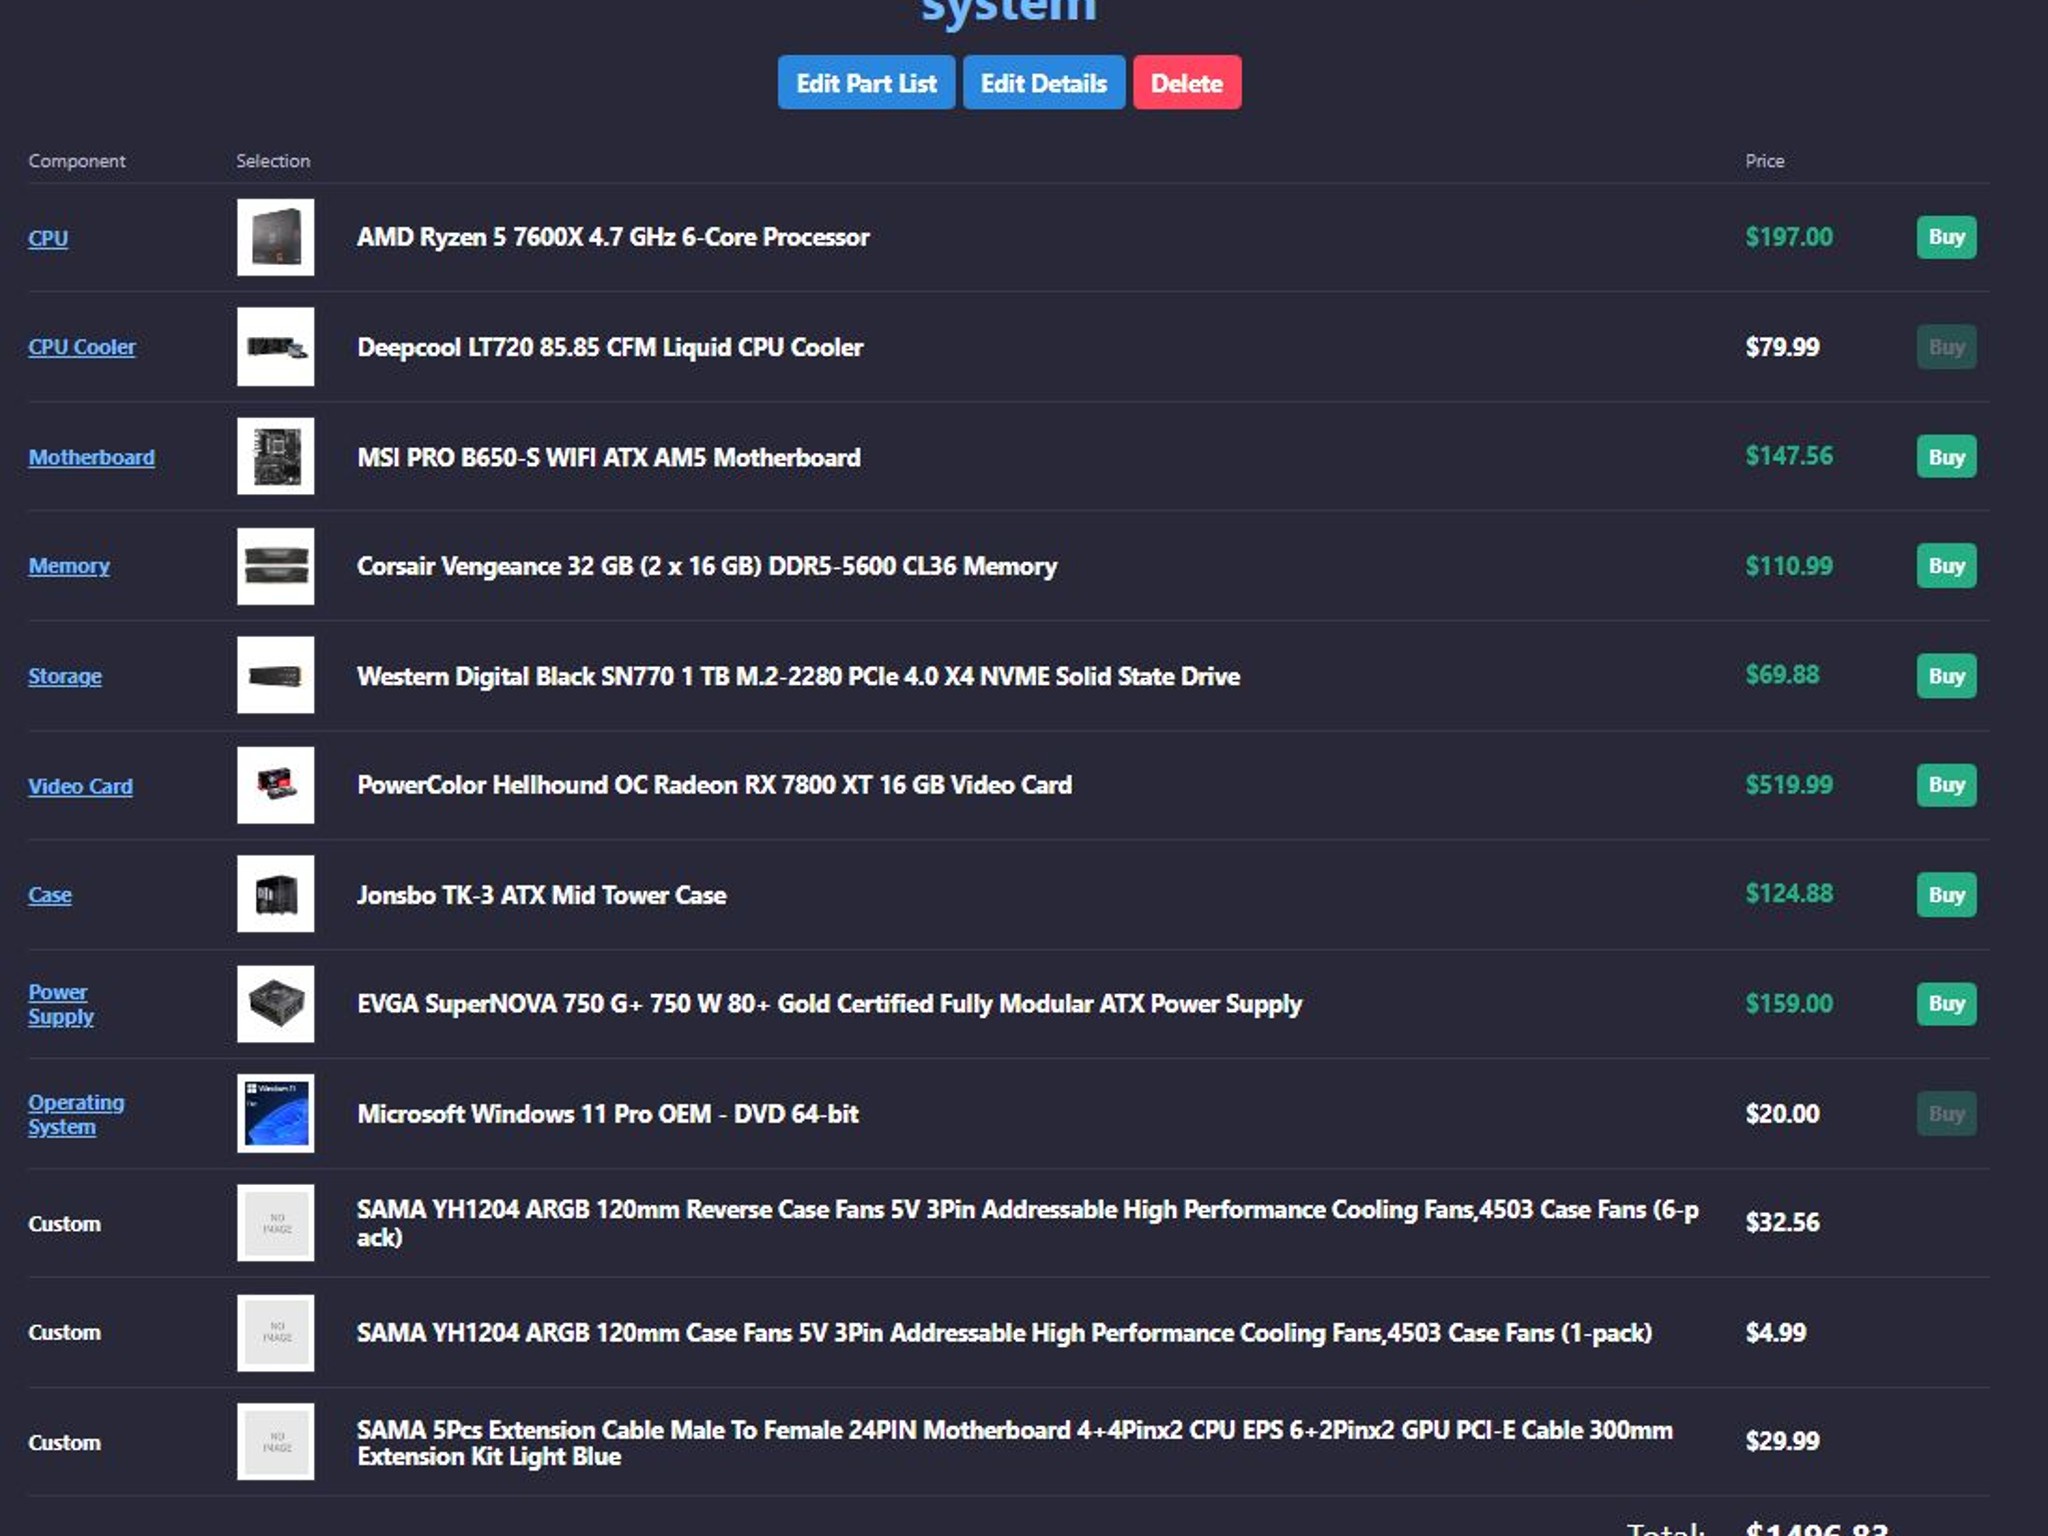Click the Case component link

tap(50, 895)
